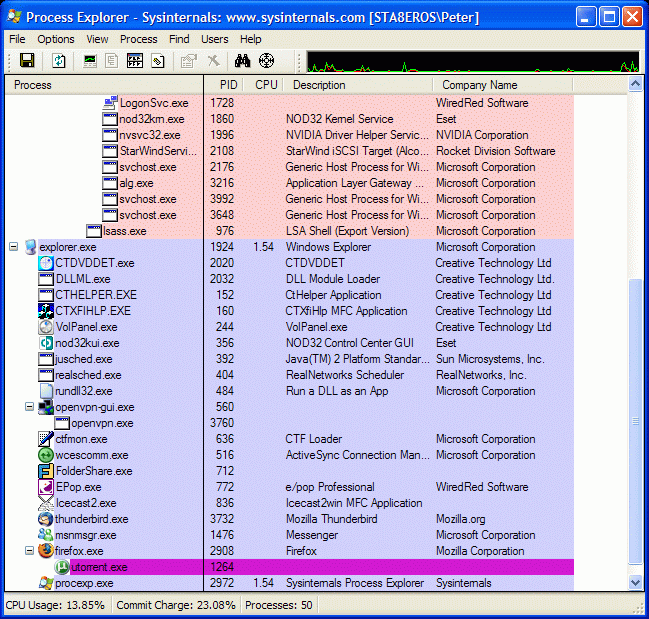649x619 pixels.
Task: Click the LogonSvc.exe icon
Action: (x=110, y=103)
